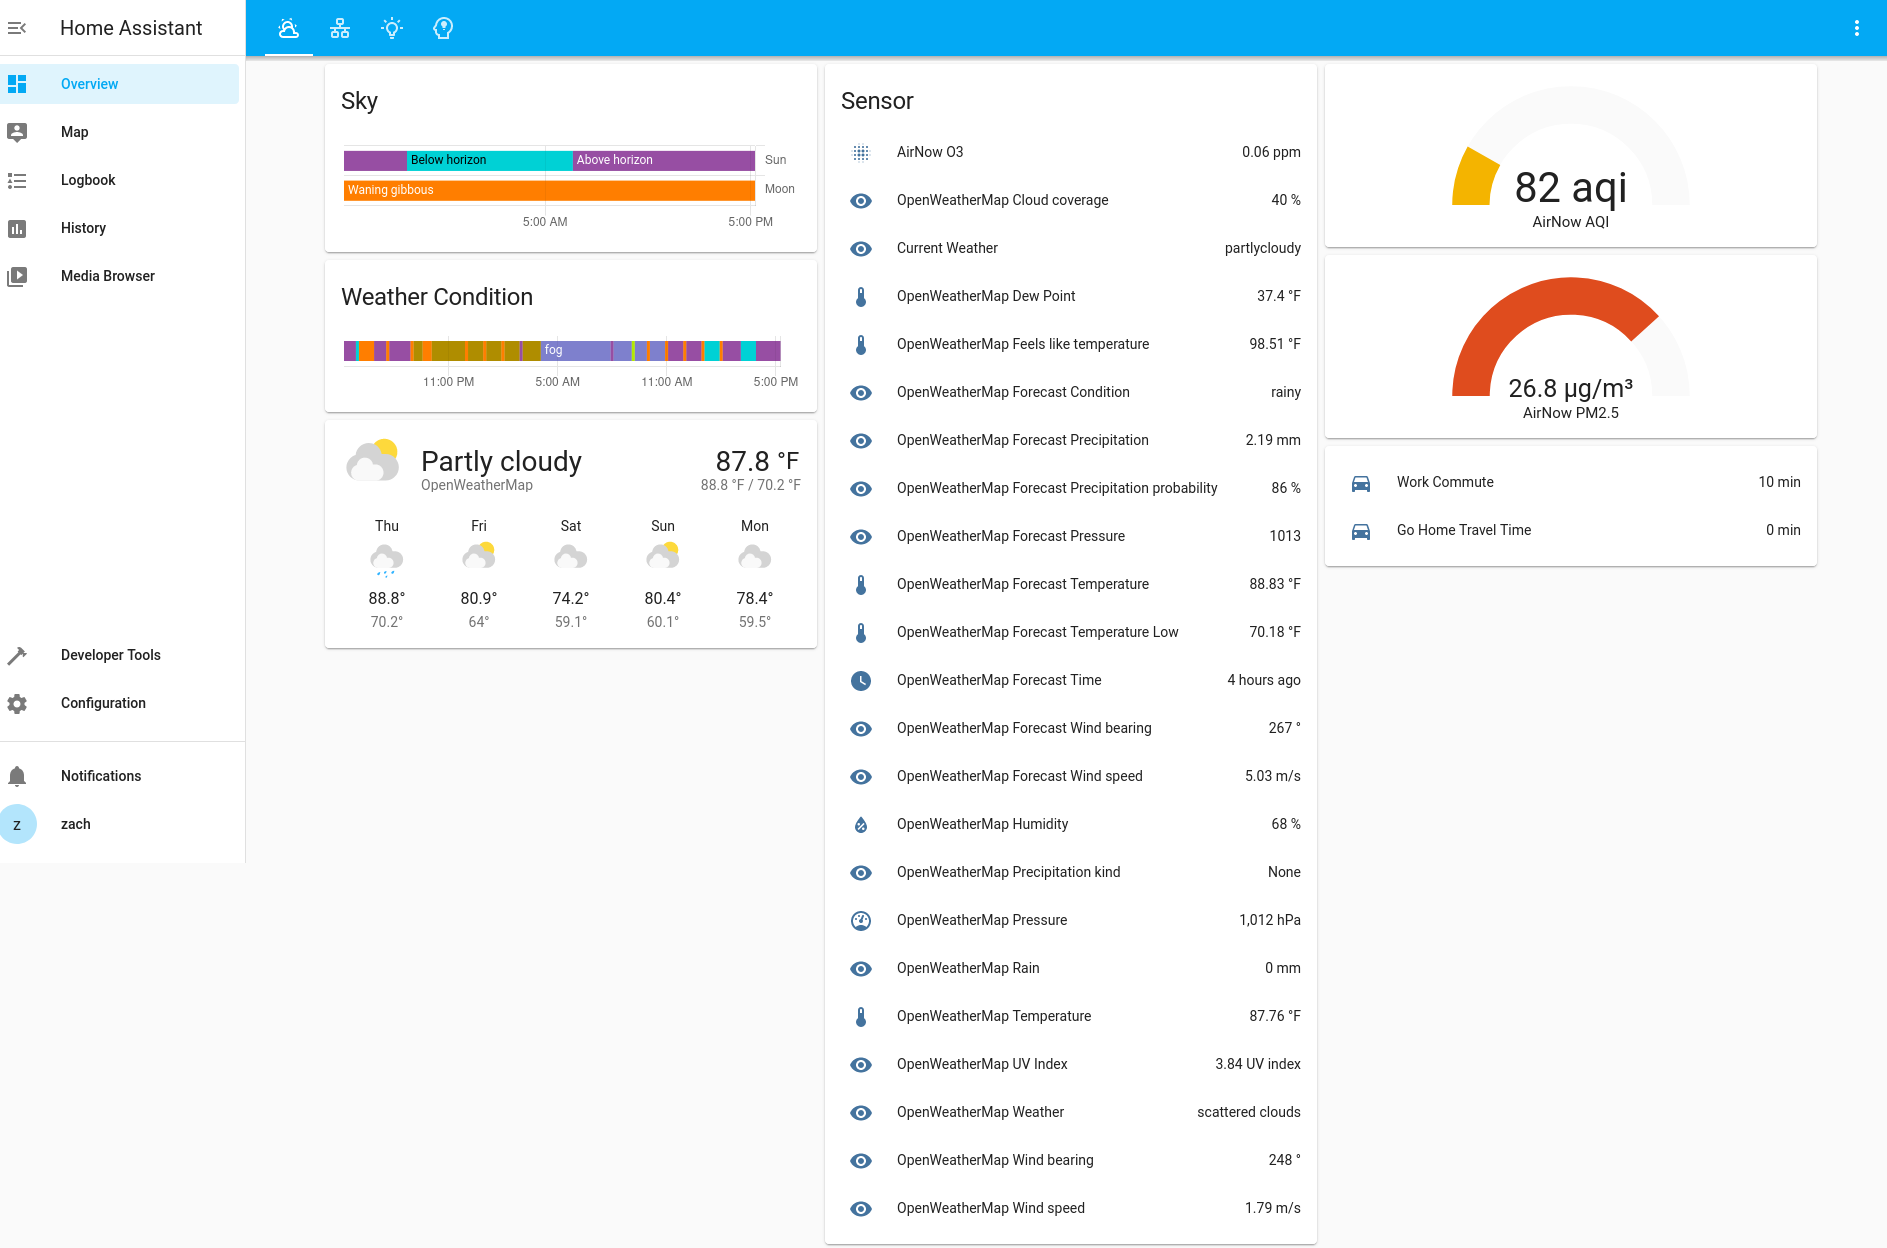Image resolution: width=1887 pixels, height=1248 pixels.
Task: Open the zach user profile
Action: click(120, 824)
